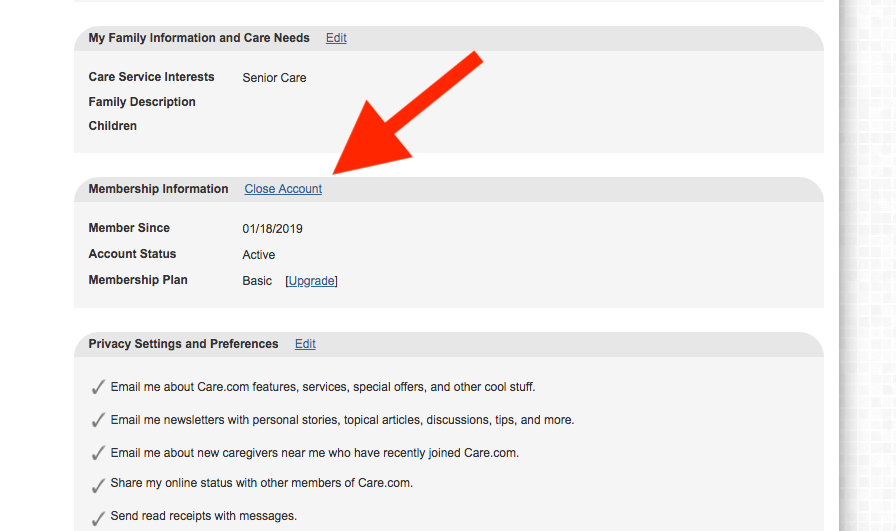
Task: Click 'Privacy Settings and Preferences' heading
Action: point(183,344)
